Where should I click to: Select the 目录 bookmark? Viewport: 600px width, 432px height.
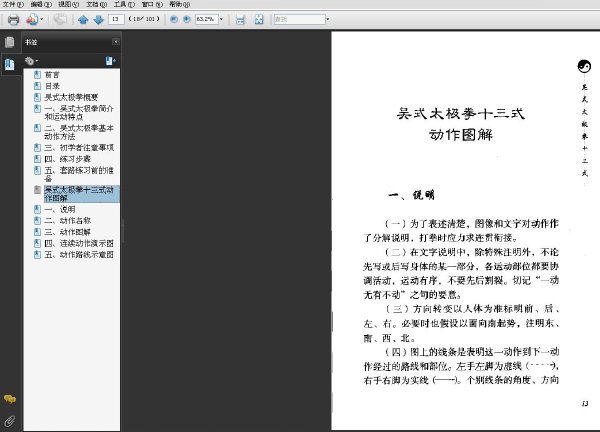coord(52,86)
